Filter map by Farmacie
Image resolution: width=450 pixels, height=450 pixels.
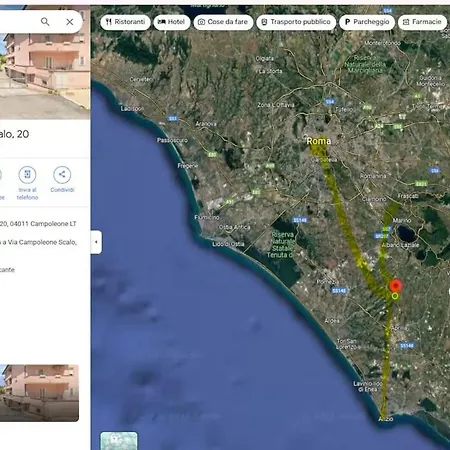(x=422, y=22)
